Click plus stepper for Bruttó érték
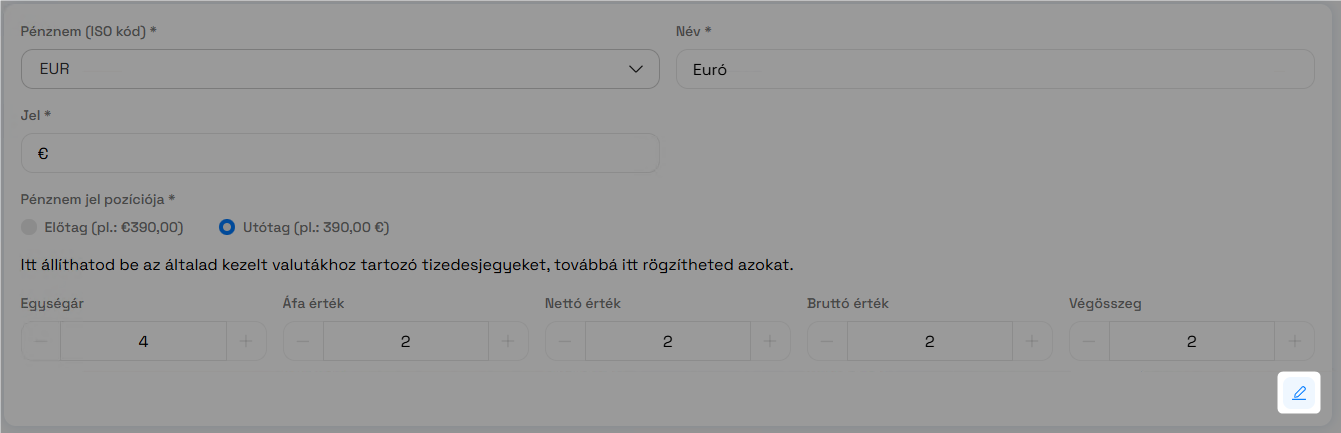This screenshot has width=1341, height=433. 1032,341
